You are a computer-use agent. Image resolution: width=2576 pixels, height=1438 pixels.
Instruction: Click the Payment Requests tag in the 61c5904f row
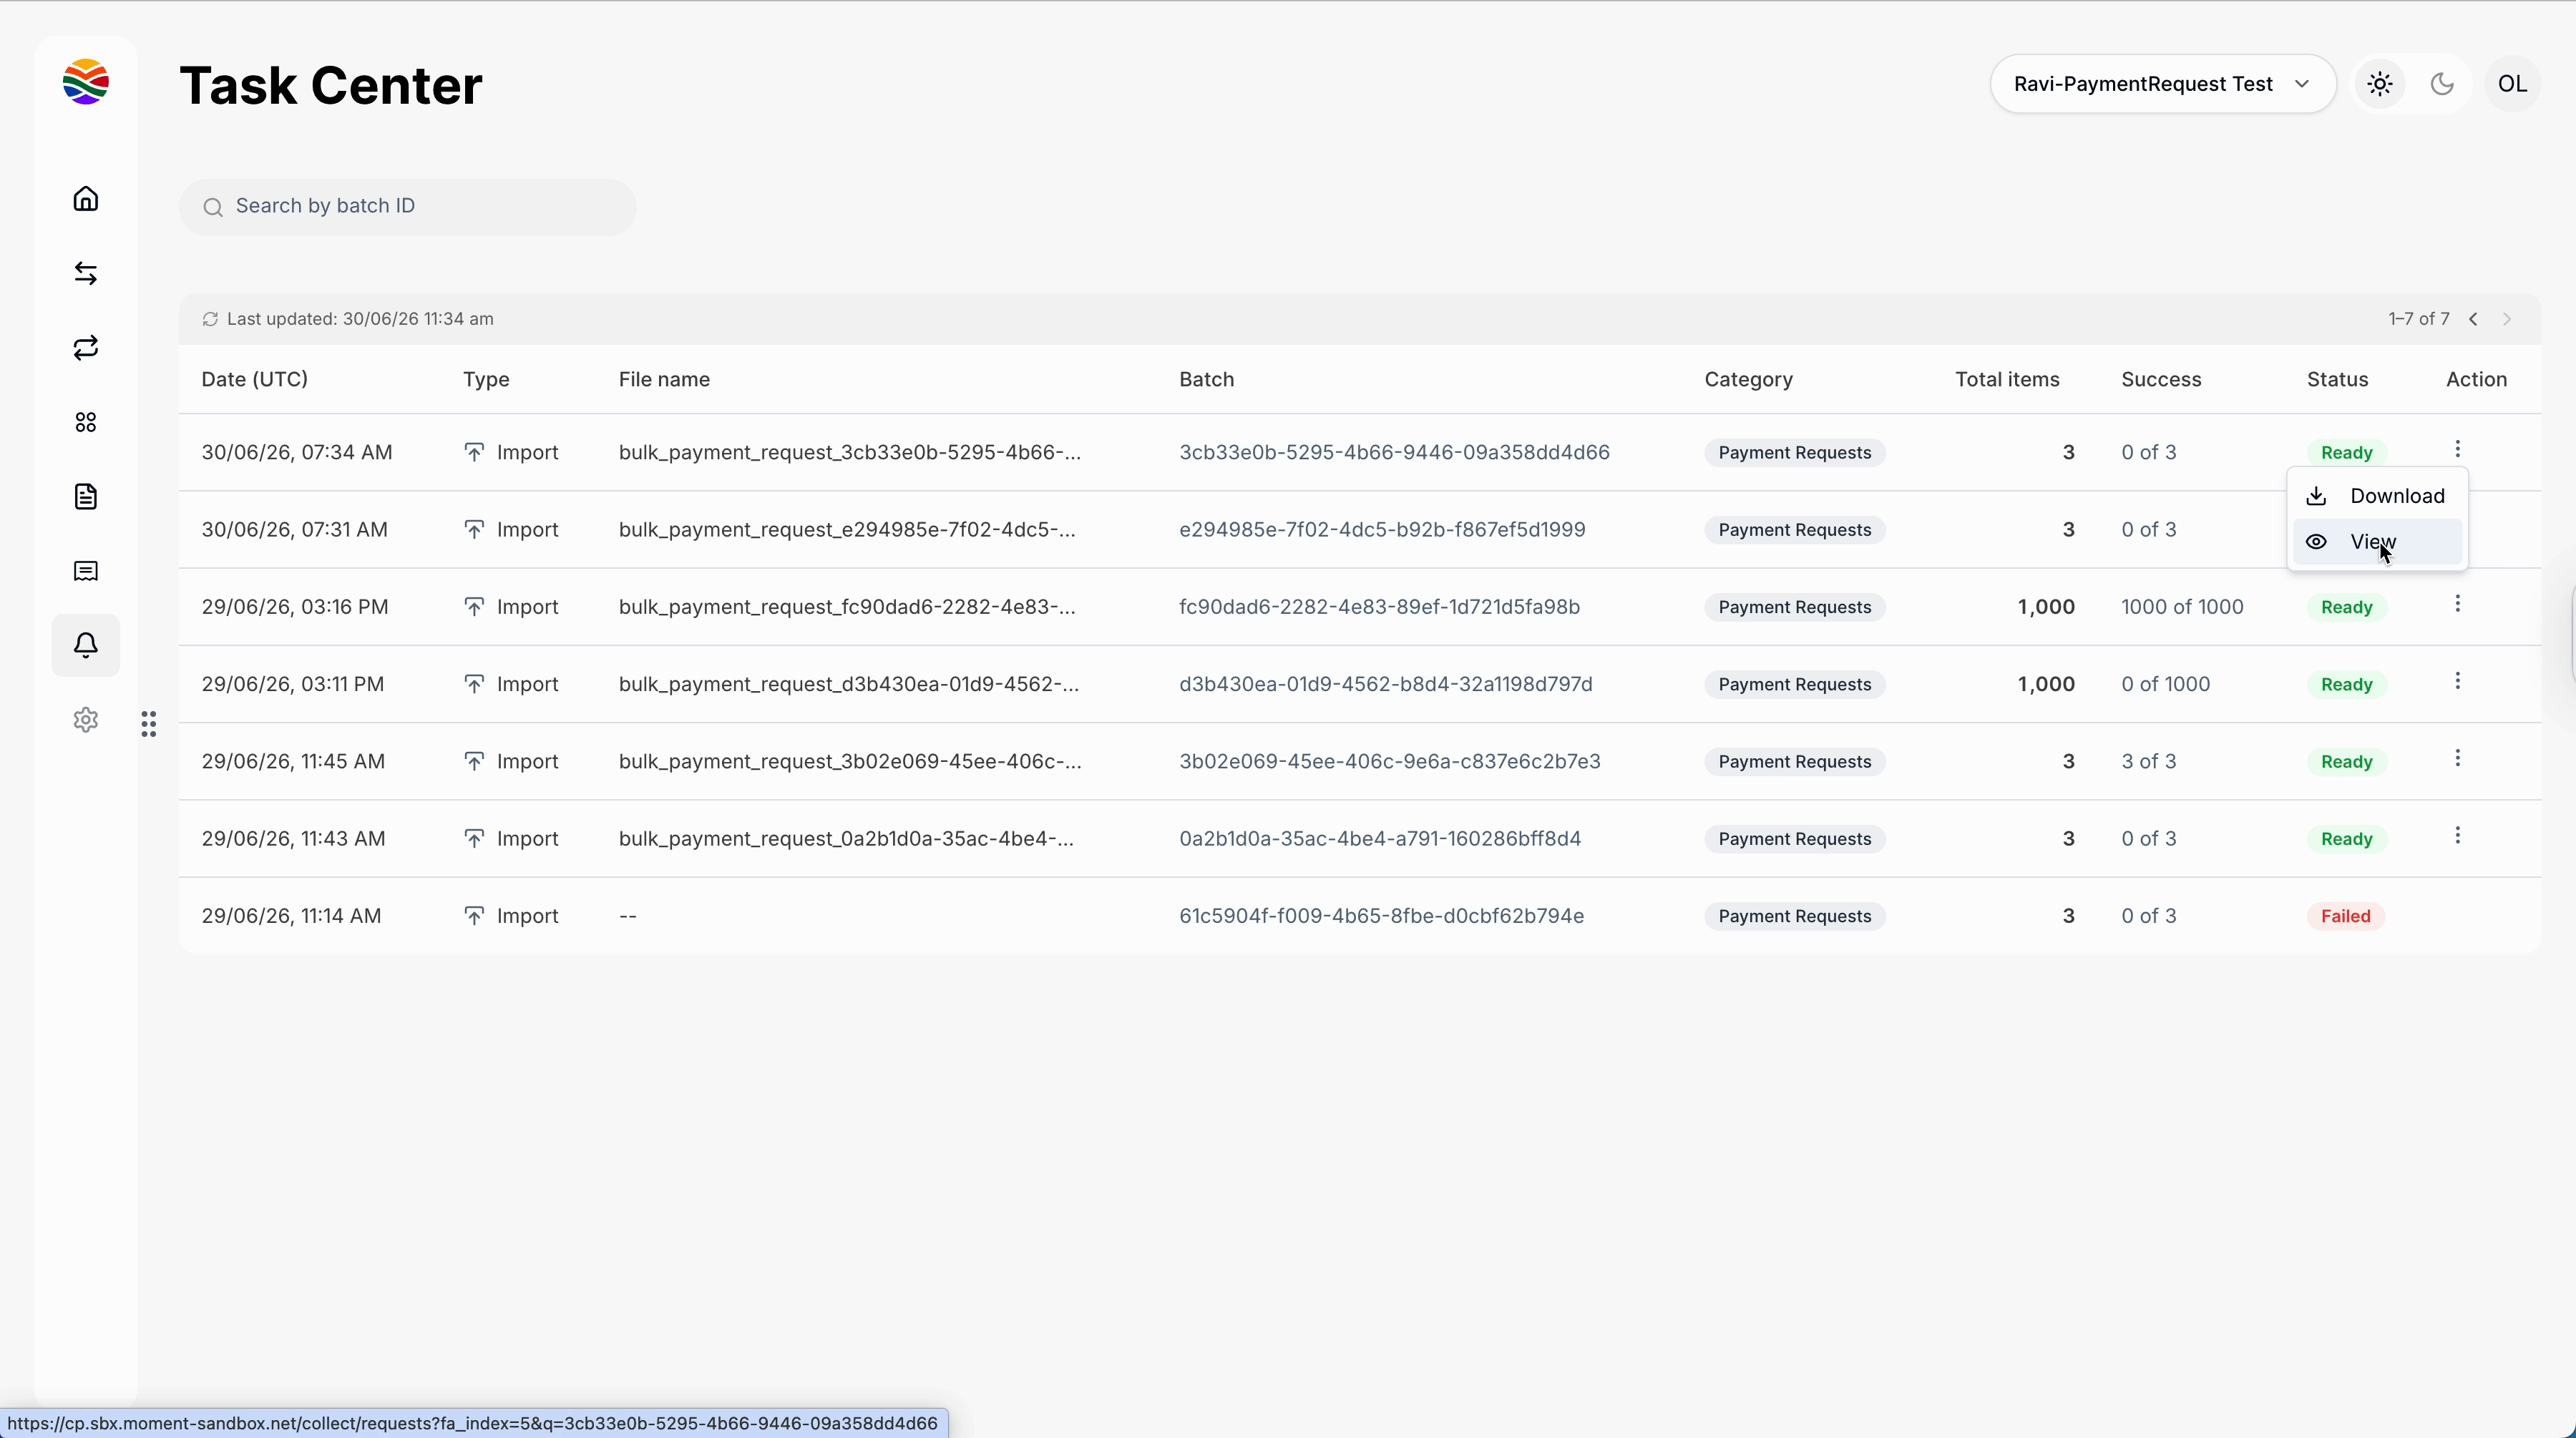(x=1794, y=916)
